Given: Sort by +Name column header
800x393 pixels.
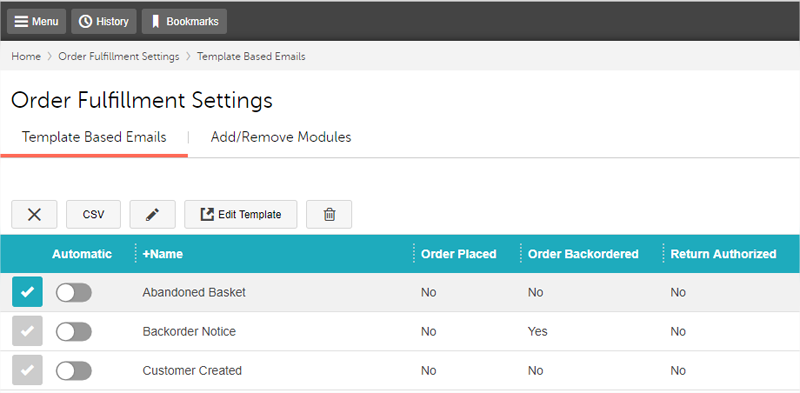Looking at the screenshot, I should [163, 254].
